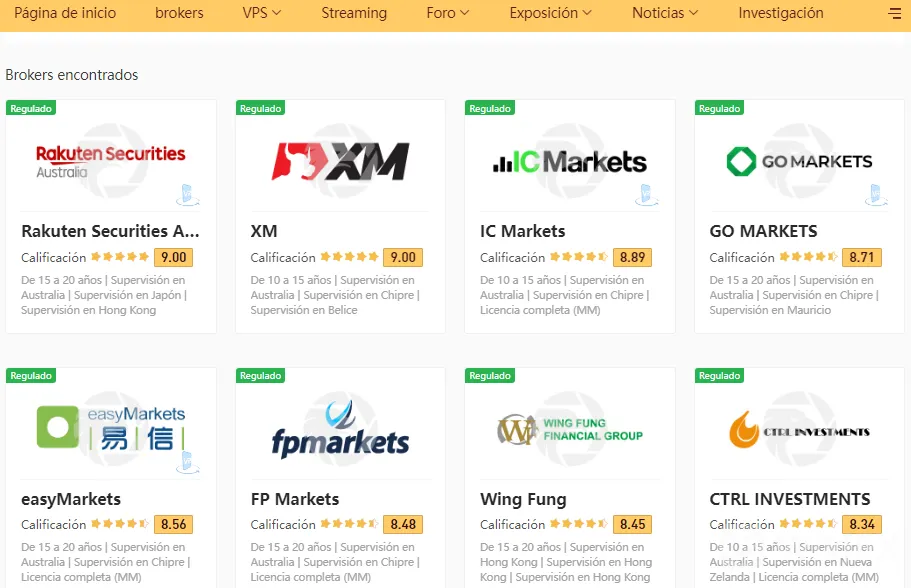
Task: Click the Regulado badge on IC Markets card
Action: coord(490,108)
